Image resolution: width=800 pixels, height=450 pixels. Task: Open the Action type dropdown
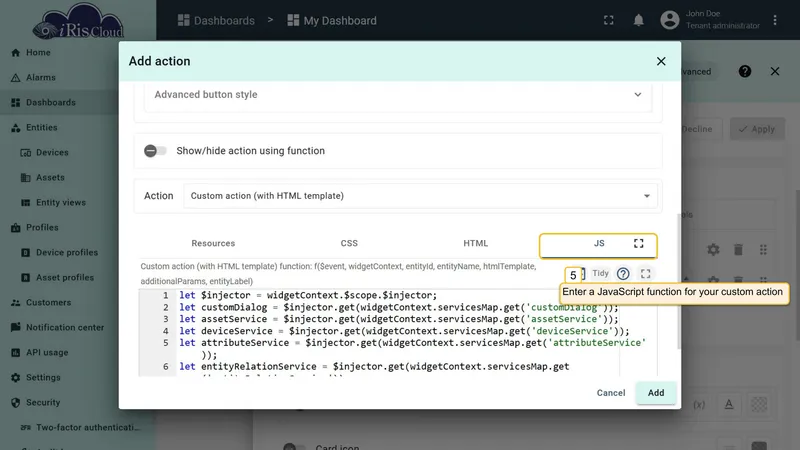(420, 196)
